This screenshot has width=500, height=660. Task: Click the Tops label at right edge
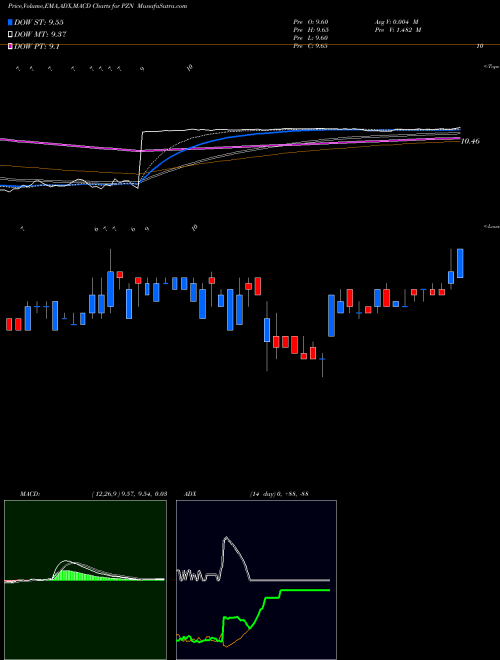(492, 67)
